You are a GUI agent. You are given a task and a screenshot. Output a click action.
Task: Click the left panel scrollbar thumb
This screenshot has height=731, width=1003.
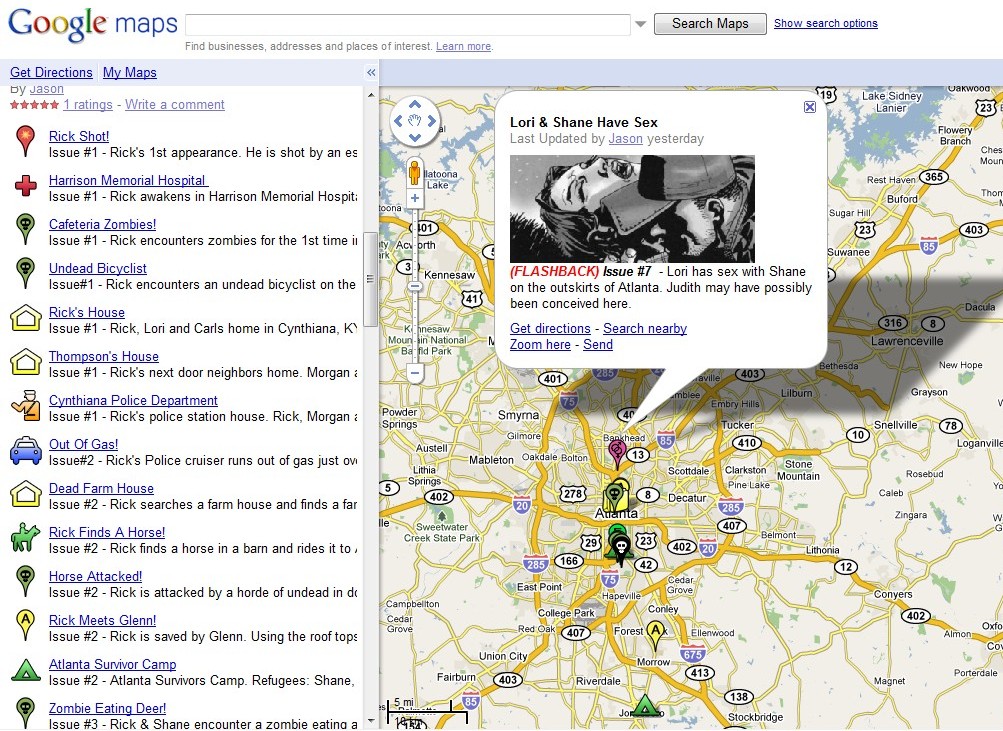point(370,279)
